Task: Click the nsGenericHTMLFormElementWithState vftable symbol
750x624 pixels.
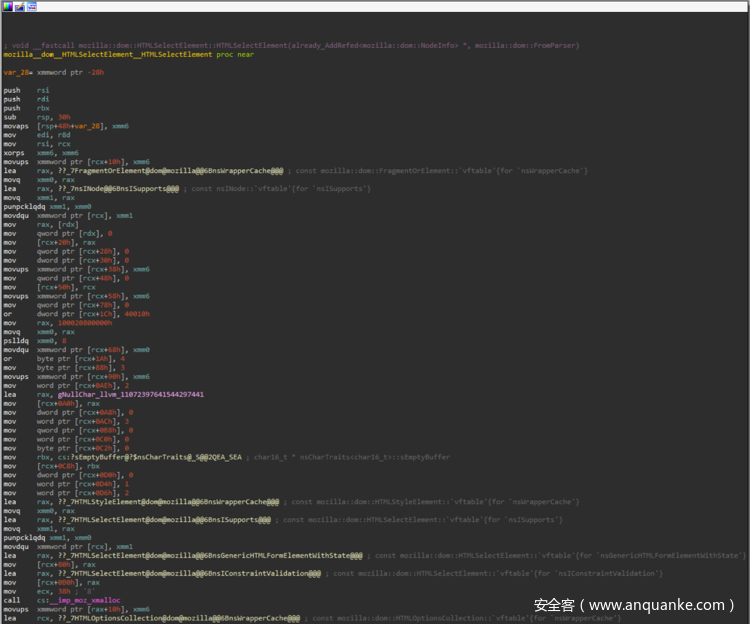Action: click(200, 555)
